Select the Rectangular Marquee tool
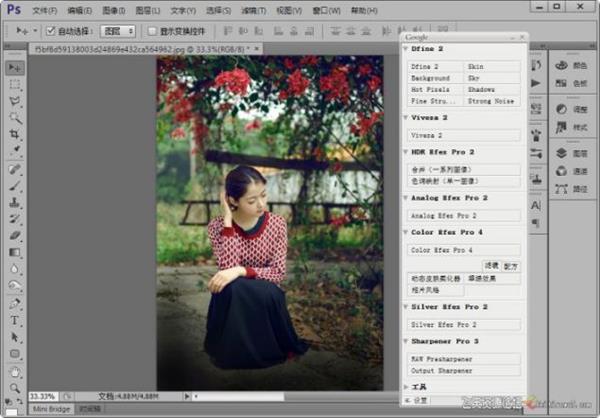The image size is (600, 418). coord(16,84)
